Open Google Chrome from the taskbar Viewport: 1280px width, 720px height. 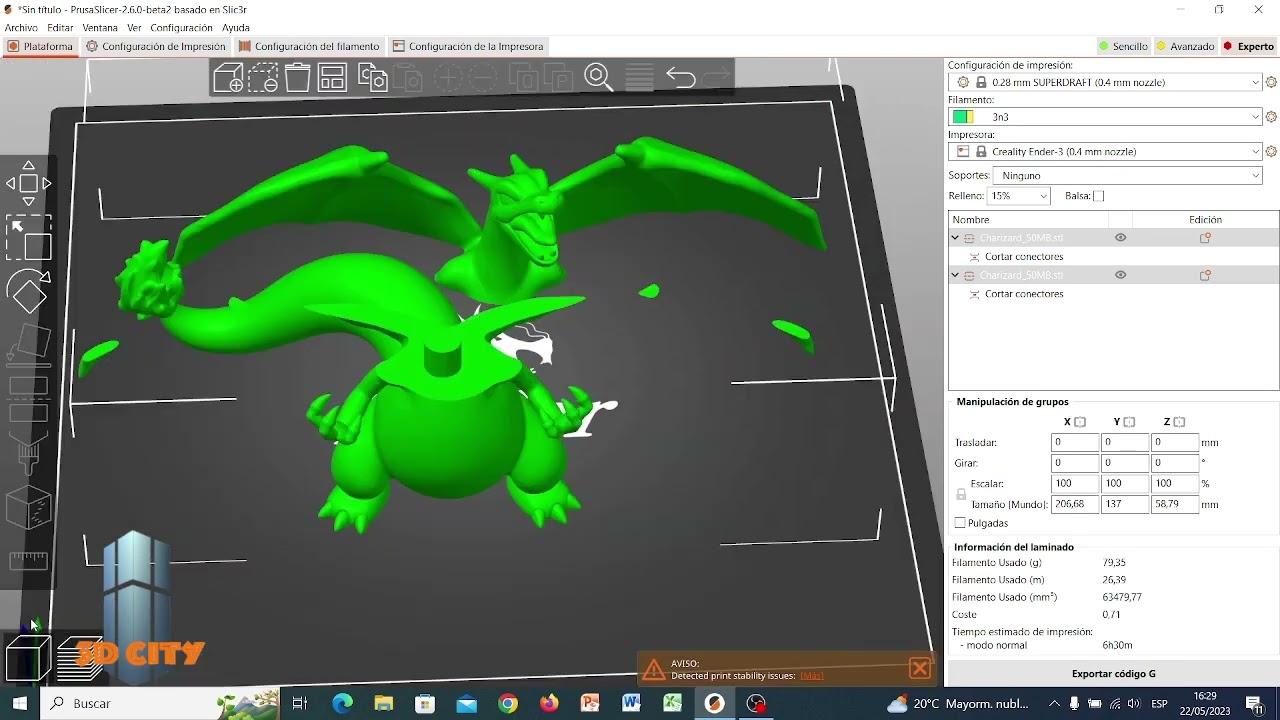click(508, 703)
